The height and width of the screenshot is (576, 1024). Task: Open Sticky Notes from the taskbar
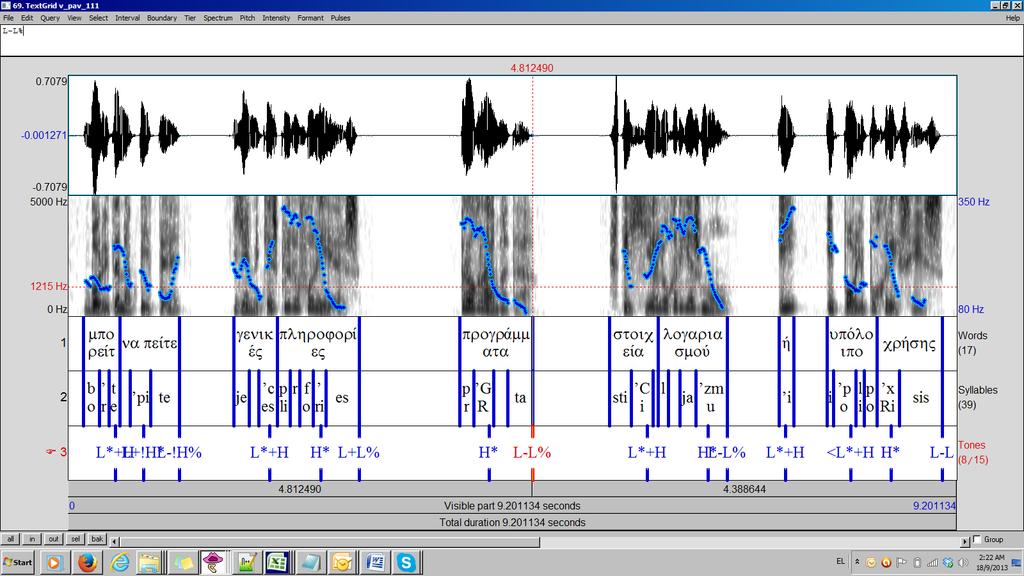[182, 562]
